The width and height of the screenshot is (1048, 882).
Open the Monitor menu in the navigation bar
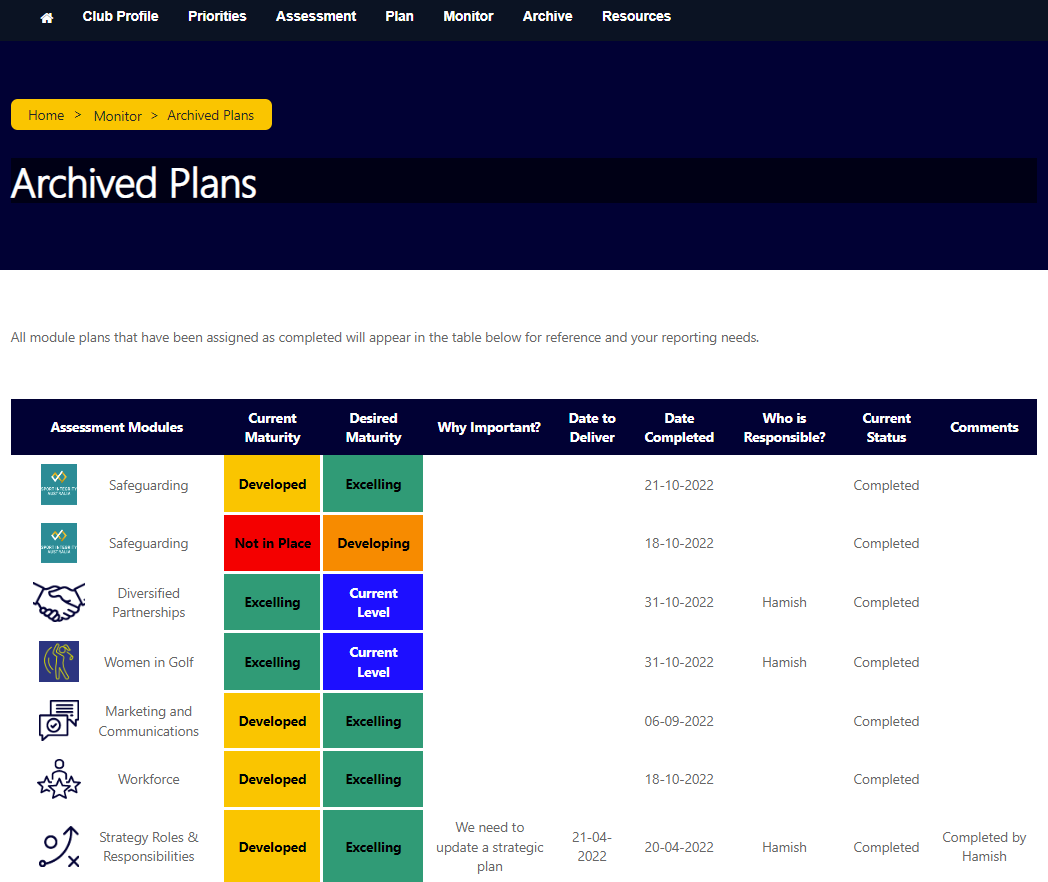click(x=468, y=16)
